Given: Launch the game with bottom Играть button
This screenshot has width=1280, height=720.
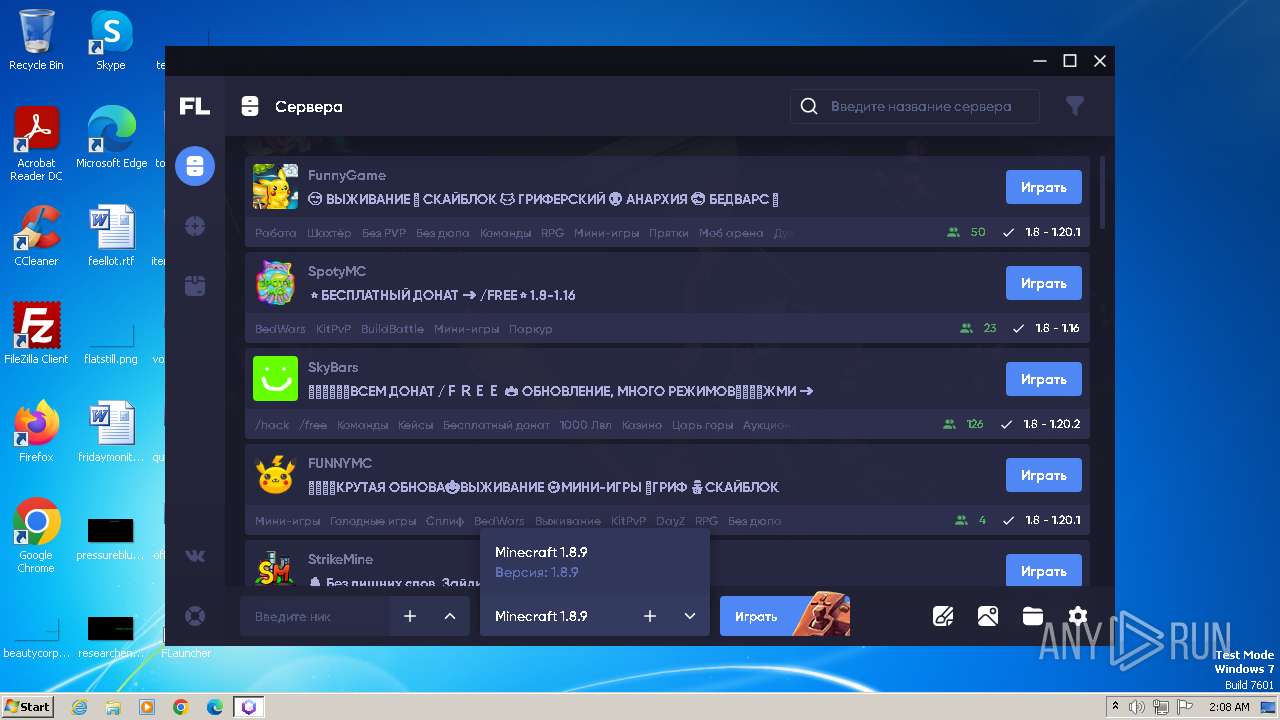Looking at the screenshot, I should pyautogui.click(x=785, y=616).
